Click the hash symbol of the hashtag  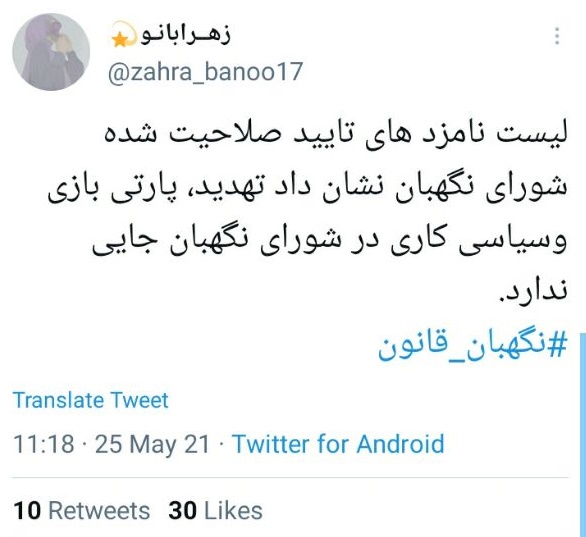click(x=559, y=346)
